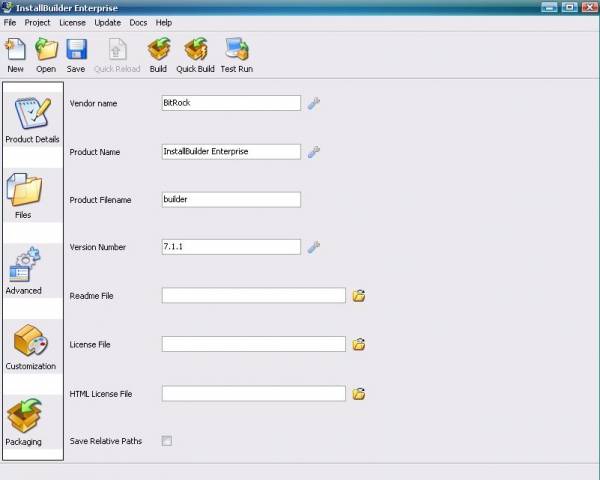
Task: Click the HTML License File label
Action: [101, 394]
